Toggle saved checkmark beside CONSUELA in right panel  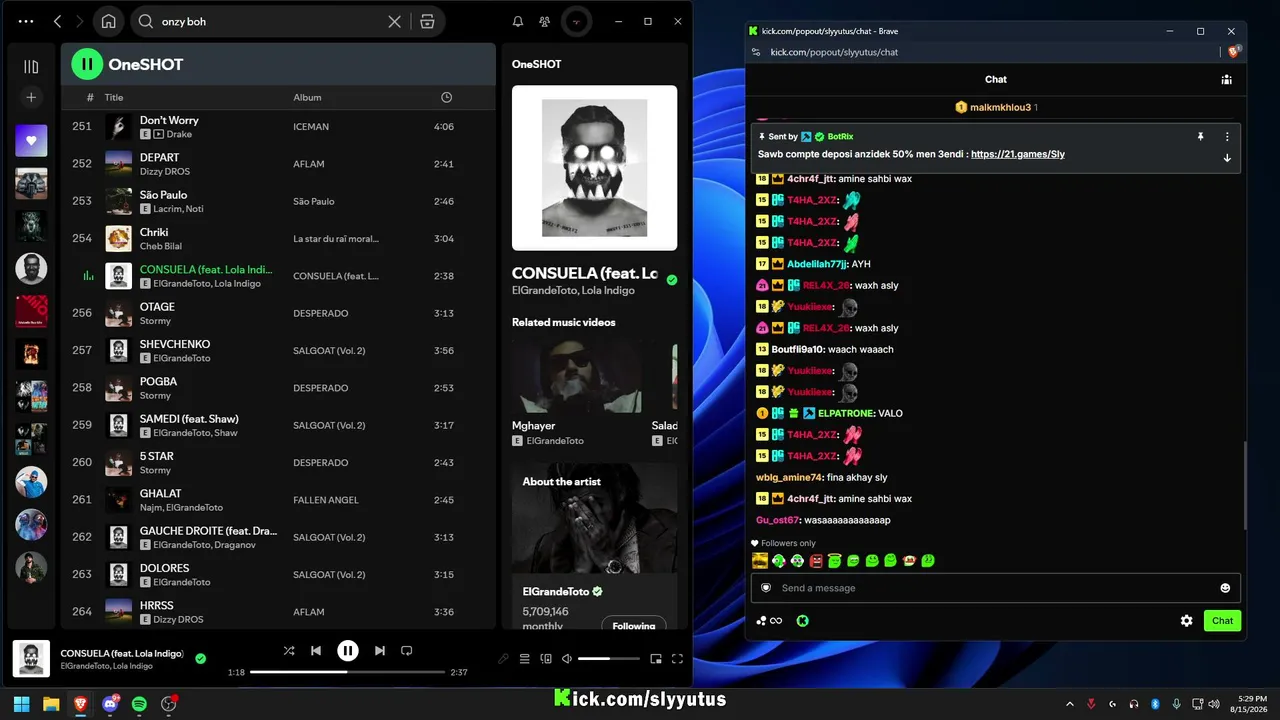tap(672, 280)
